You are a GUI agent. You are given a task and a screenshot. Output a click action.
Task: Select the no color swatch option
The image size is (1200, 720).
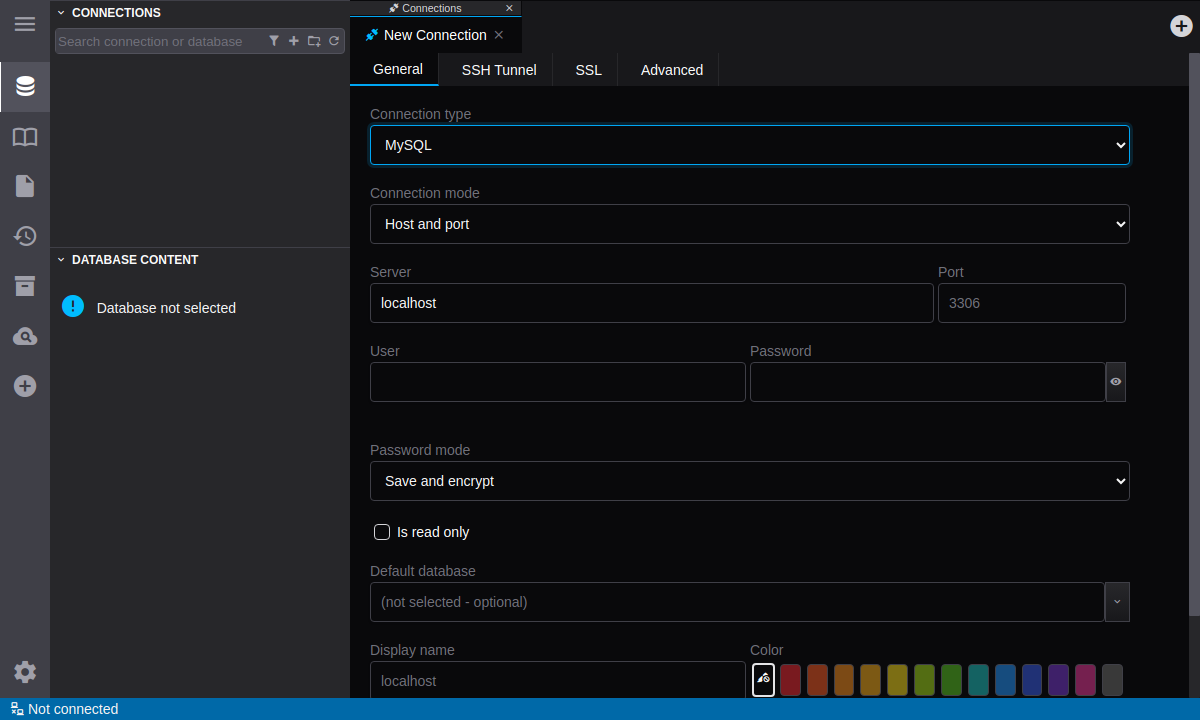pyautogui.click(x=763, y=679)
